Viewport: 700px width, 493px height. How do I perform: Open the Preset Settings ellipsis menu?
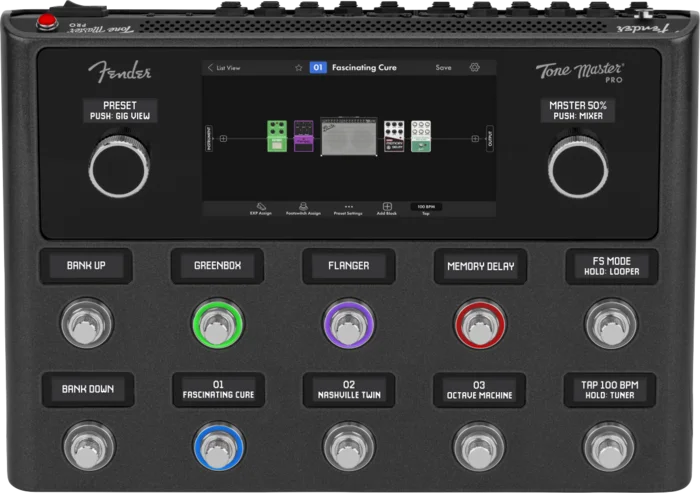tap(349, 206)
